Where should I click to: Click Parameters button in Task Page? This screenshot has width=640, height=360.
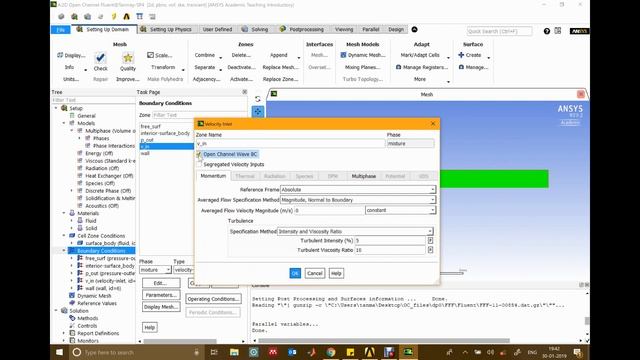point(161,295)
